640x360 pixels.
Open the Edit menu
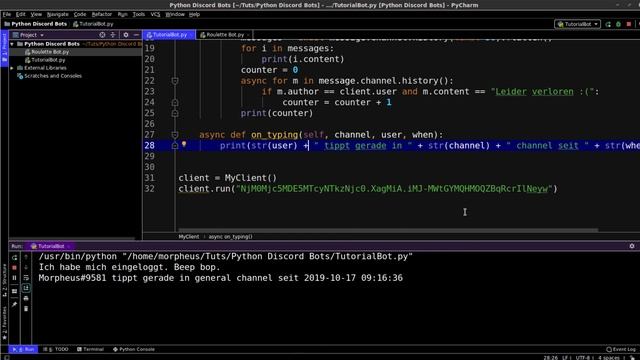21,14
